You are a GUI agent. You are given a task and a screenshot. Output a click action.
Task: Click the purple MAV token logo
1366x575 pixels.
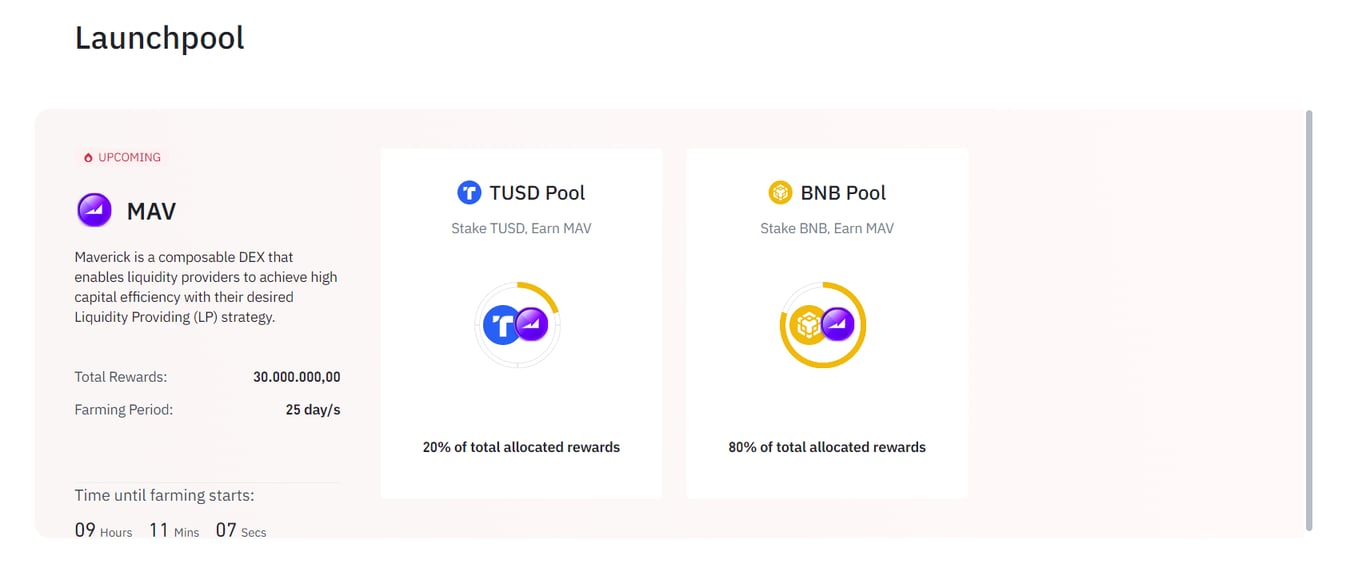[95, 211]
